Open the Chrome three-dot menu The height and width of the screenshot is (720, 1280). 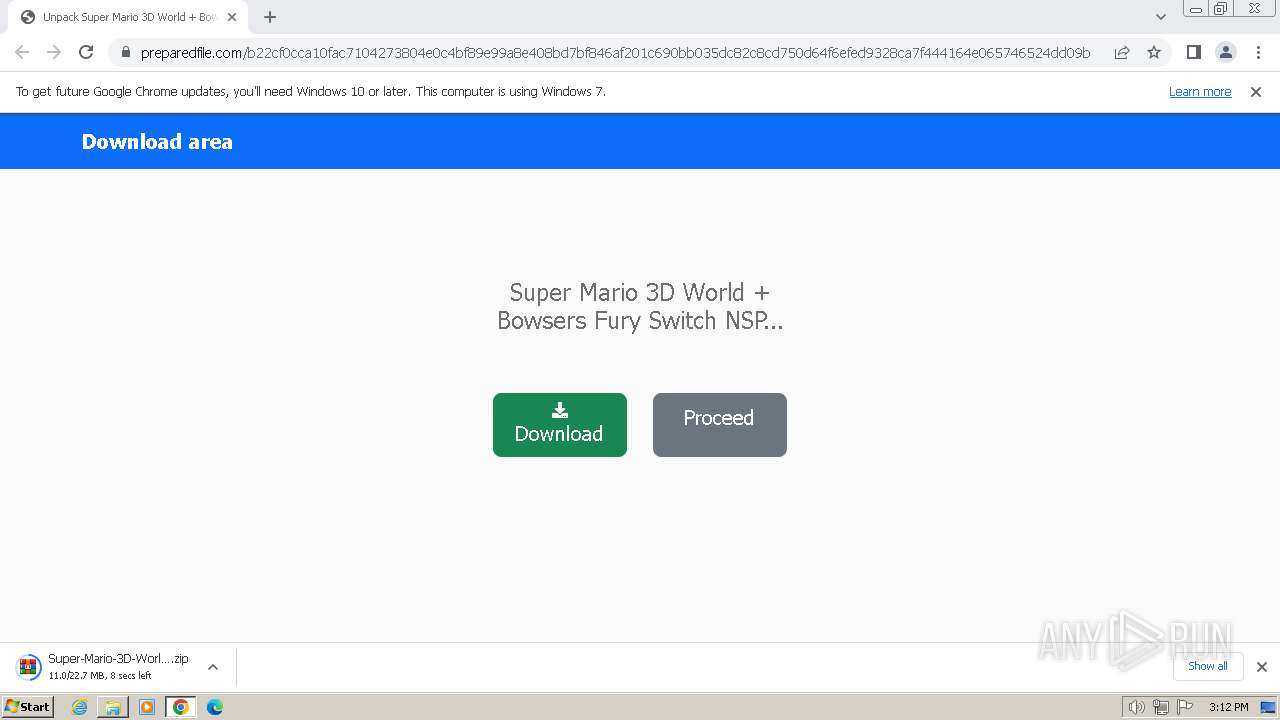pyautogui.click(x=1258, y=52)
